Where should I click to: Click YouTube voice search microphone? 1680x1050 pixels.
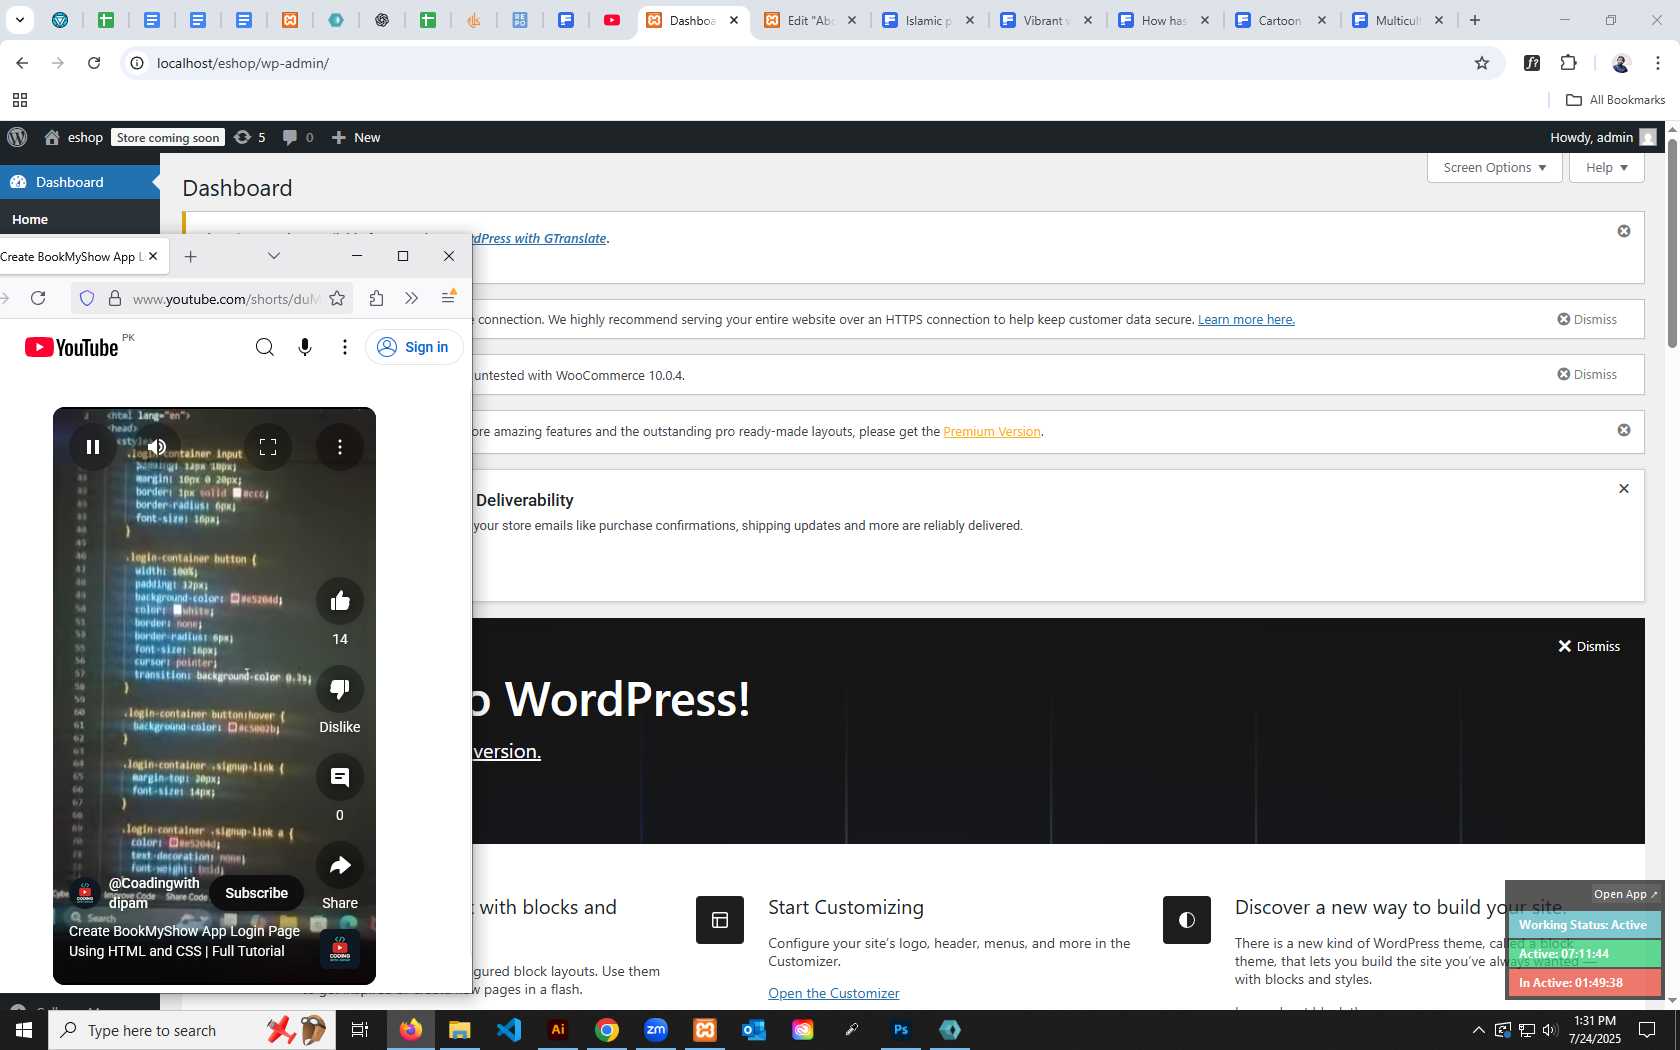point(305,347)
